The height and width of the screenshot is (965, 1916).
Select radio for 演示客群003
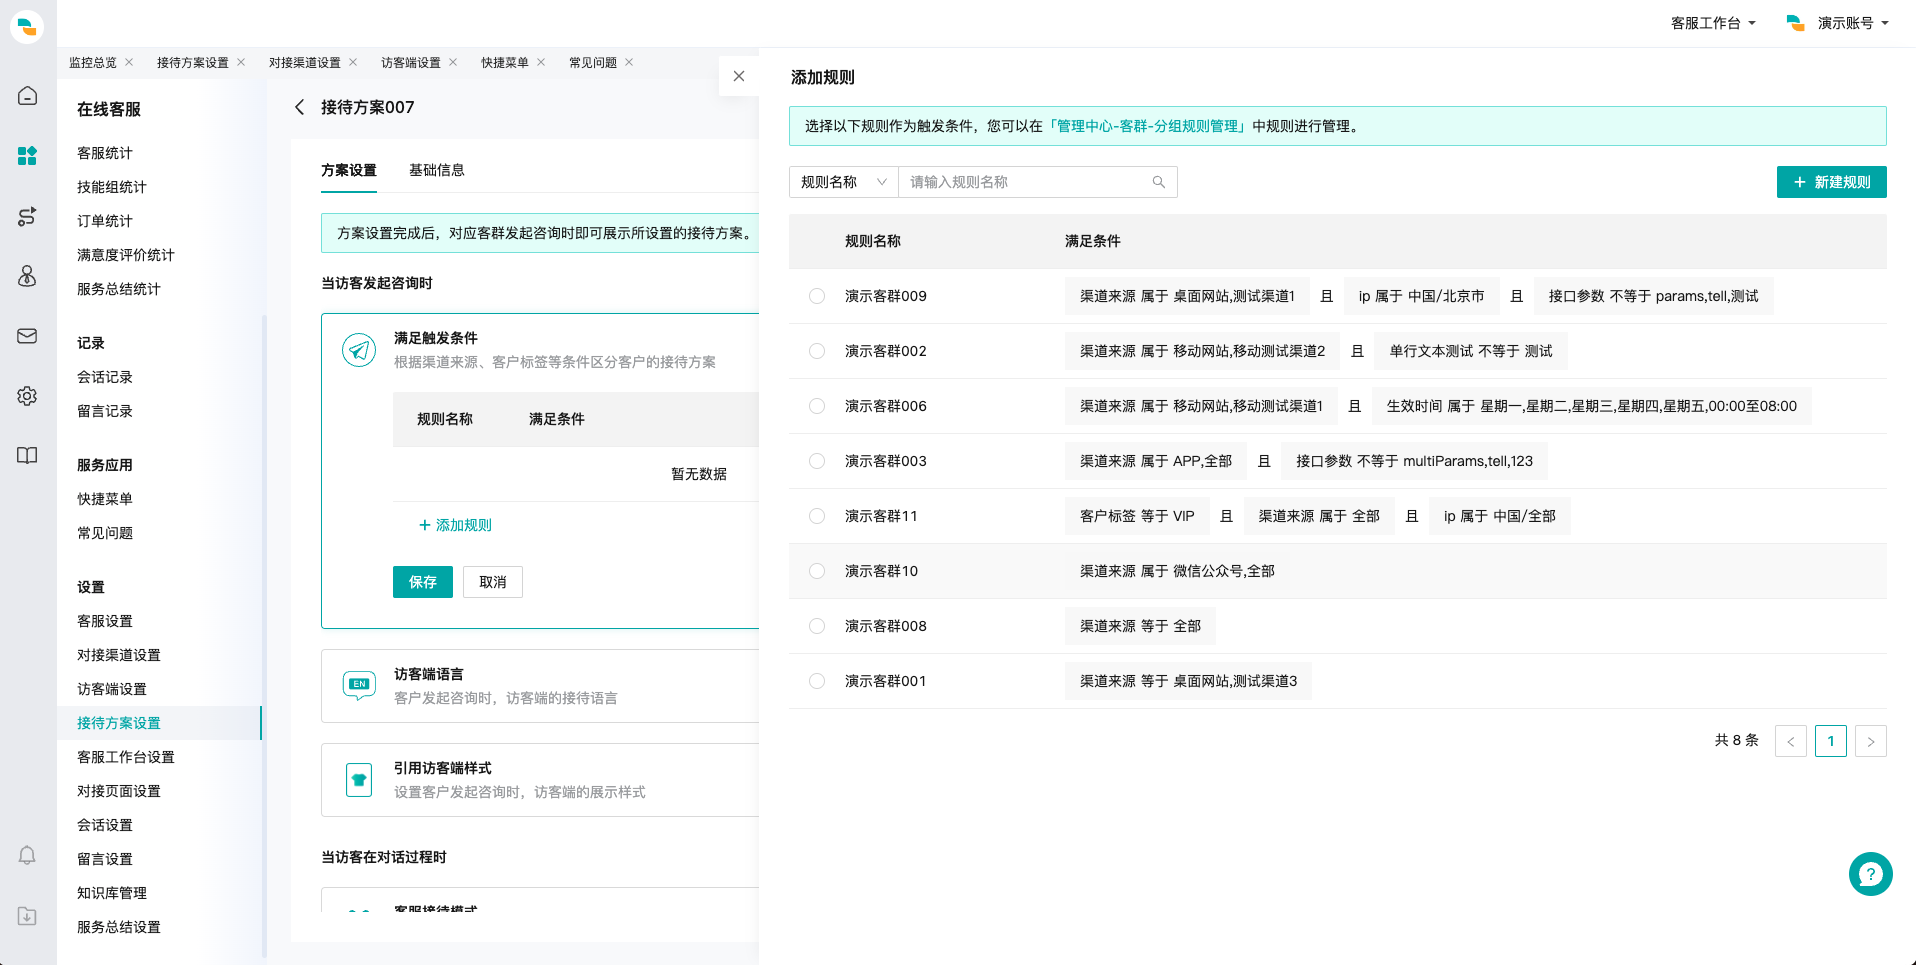(817, 461)
